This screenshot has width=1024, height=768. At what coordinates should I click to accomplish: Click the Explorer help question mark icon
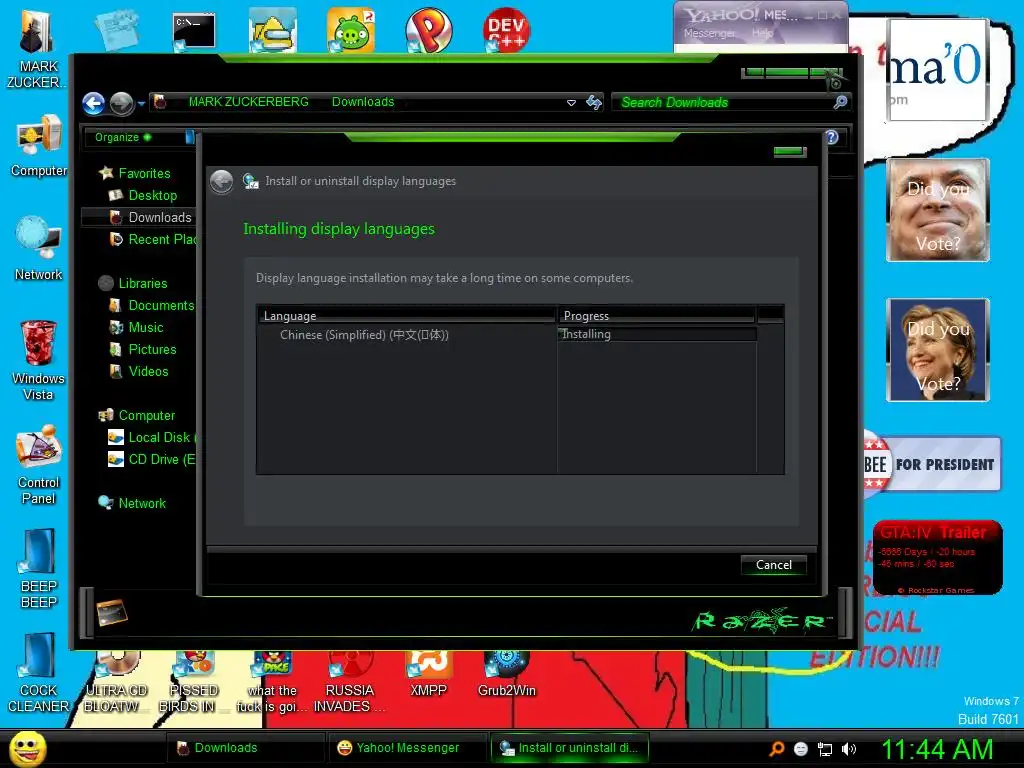pyautogui.click(x=832, y=137)
